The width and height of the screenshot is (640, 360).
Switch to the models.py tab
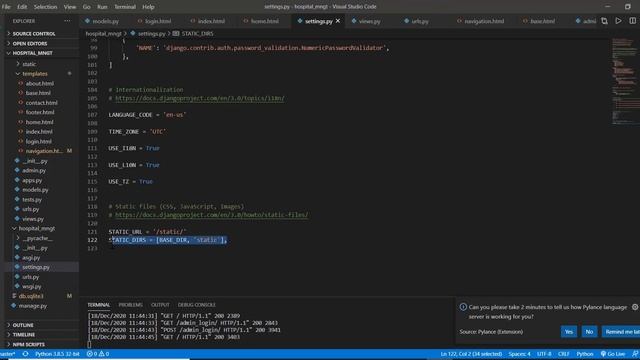pos(105,21)
